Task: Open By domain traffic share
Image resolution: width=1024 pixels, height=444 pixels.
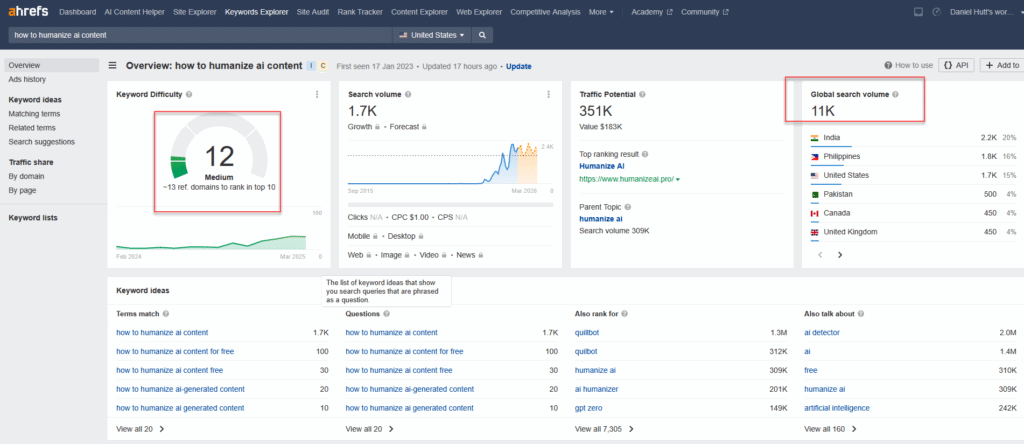Action: (x=26, y=176)
